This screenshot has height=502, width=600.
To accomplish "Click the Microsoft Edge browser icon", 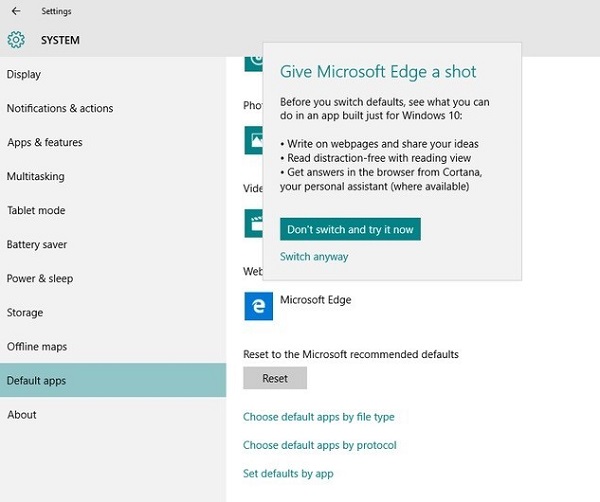I will [258, 306].
